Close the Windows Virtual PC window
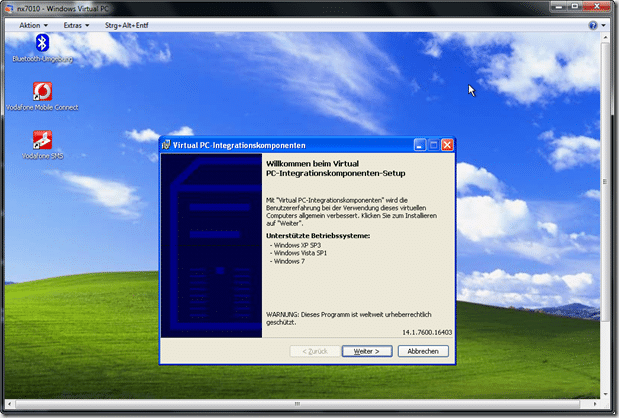This screenshot has height=418, width=619. click(597, 6)
